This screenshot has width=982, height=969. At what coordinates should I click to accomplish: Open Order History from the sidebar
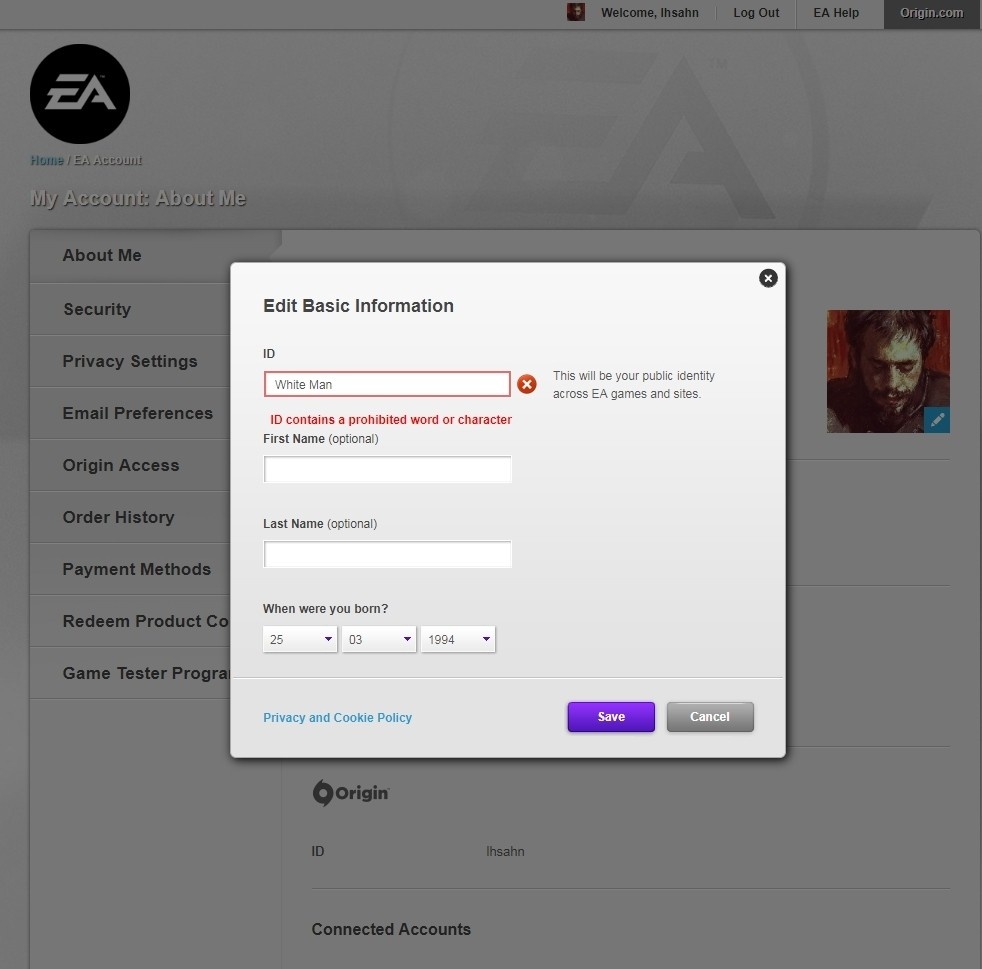[118, 517]
